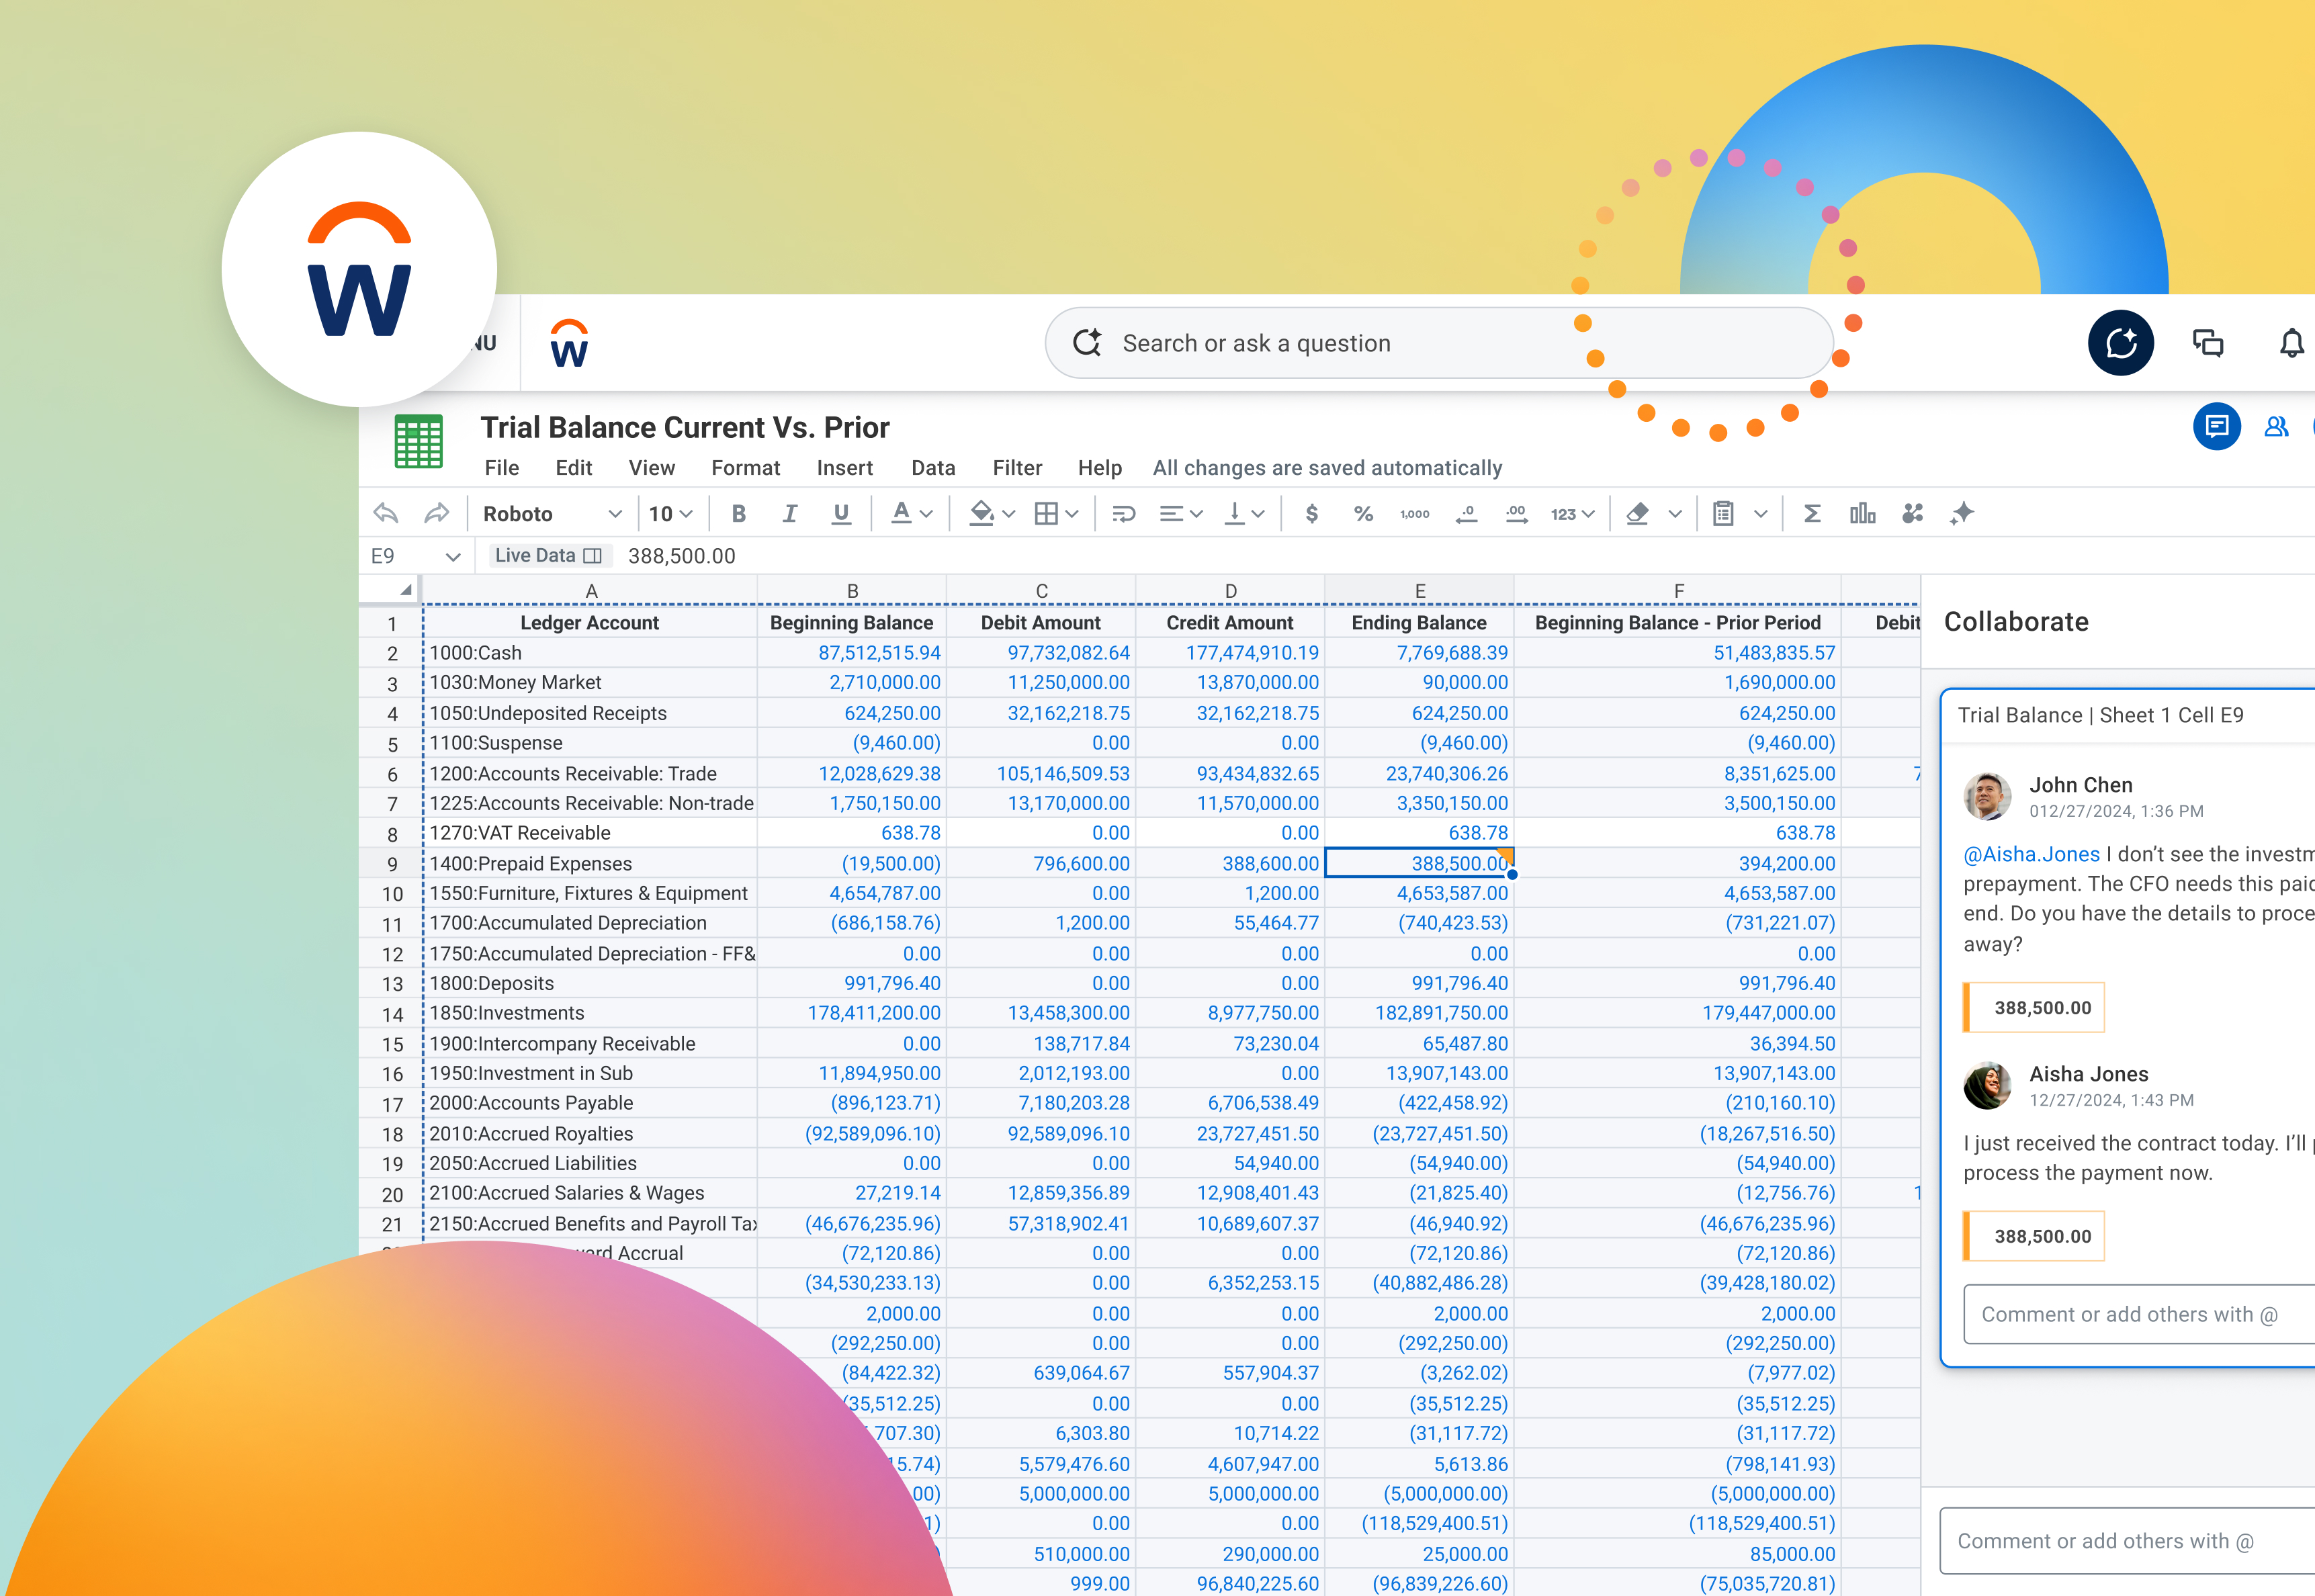The width and height of the screenshot is (2315, 1596).
Task: Click the AI sparkle icon in toolbar
Action: click(x=1962, y=514)
